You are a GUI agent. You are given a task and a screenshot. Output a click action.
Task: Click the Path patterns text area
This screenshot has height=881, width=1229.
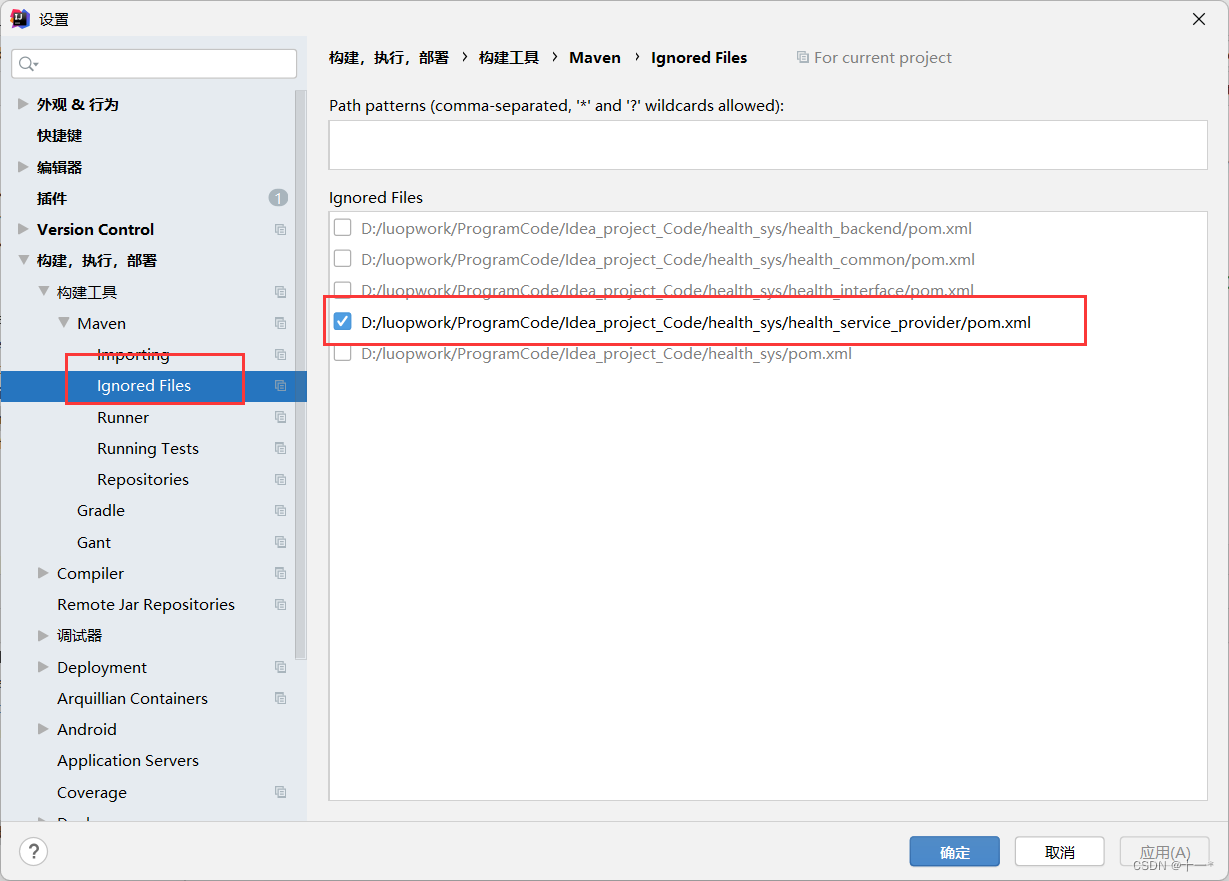click(x=768, y=145)
